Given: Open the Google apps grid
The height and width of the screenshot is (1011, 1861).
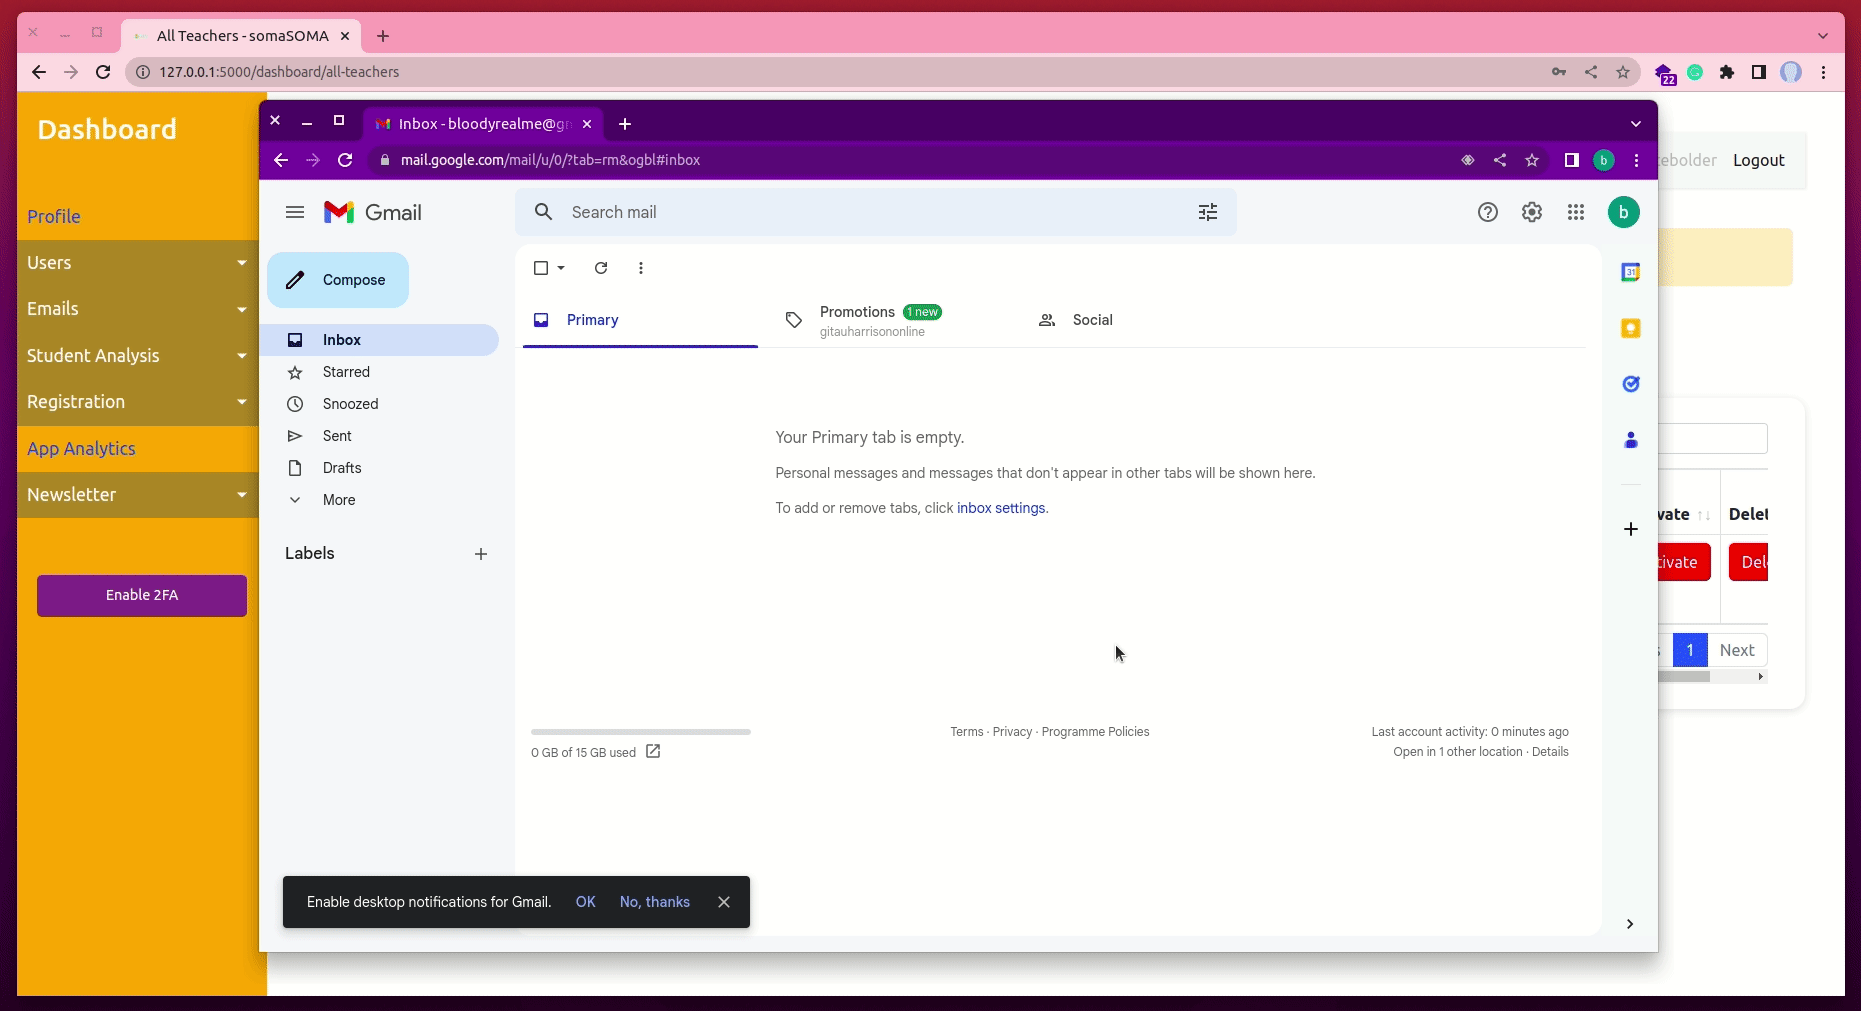Looking at the screenshot, I should coord(1575,212).
